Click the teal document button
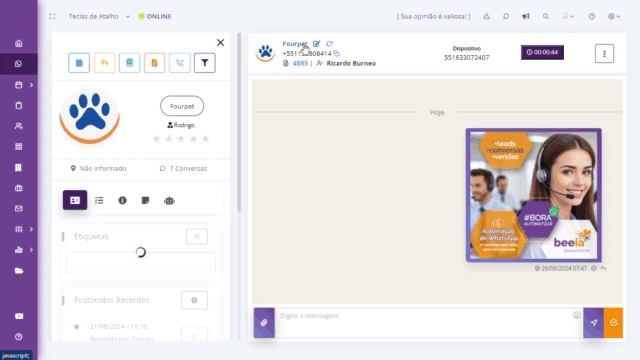Image resolution: width=640 pixels, height=360 pixels. (x=129, y=63)
